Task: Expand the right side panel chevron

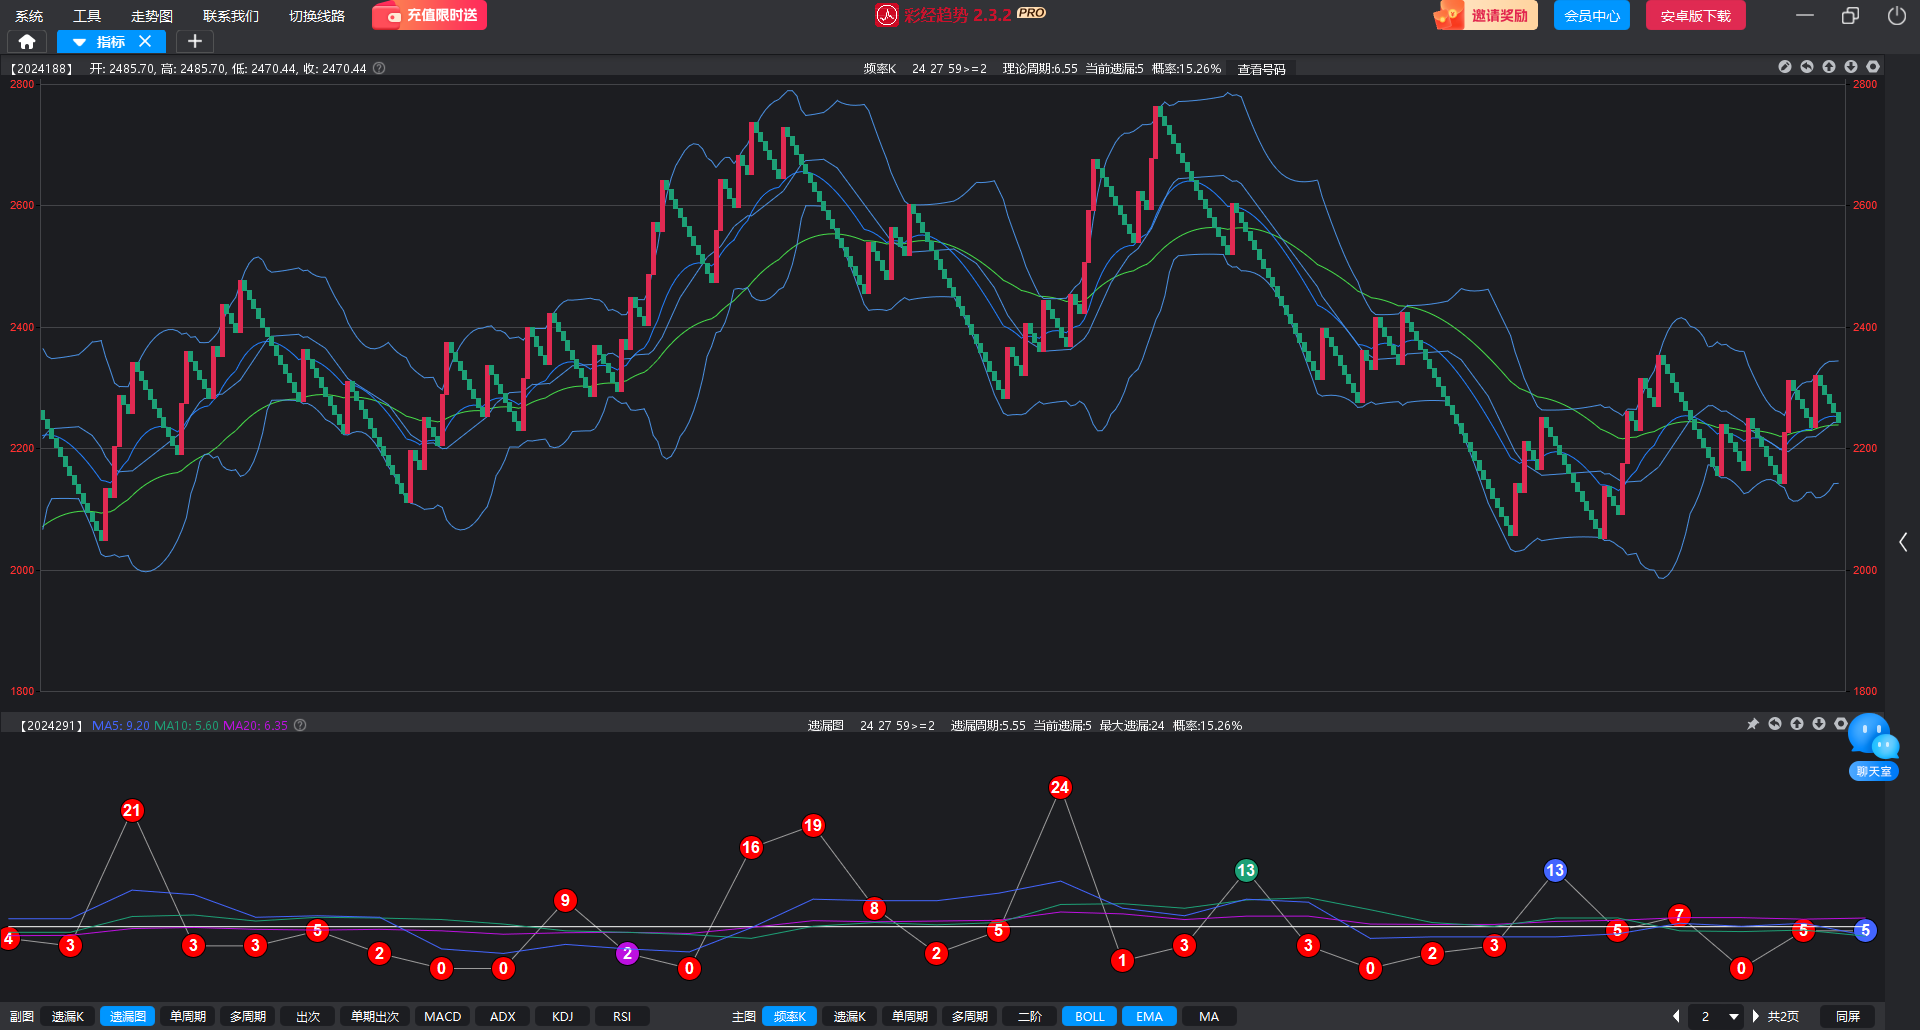Action: click(x=1903, y=542)
